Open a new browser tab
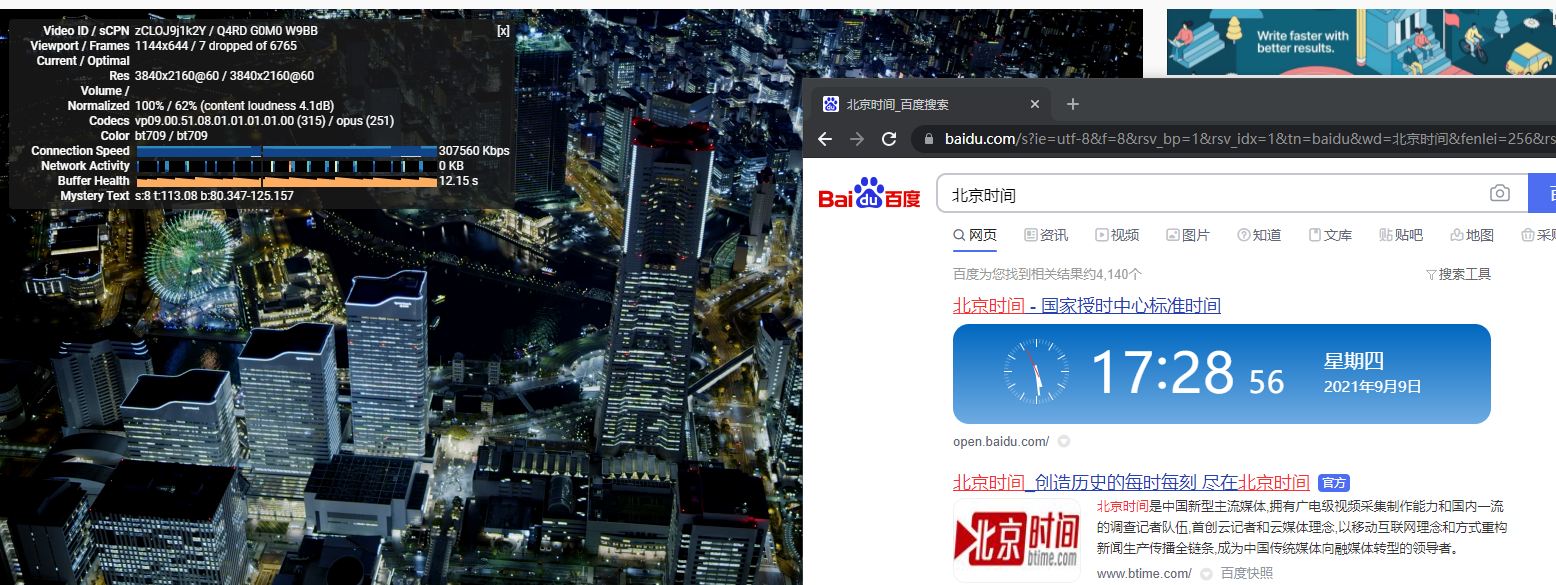Viewport: 1556px width, 585px height. pos(1073,104)
